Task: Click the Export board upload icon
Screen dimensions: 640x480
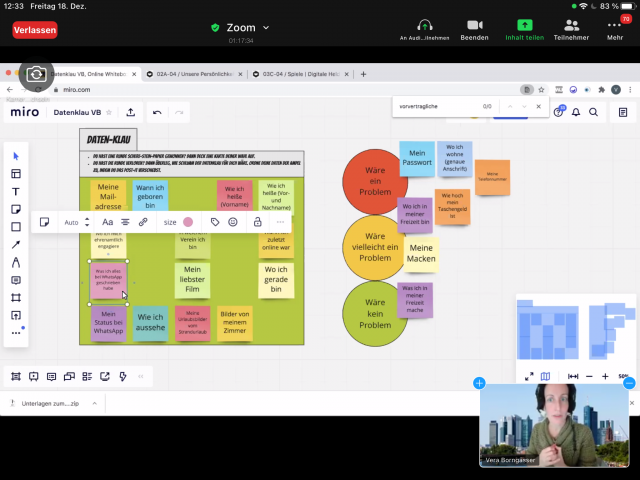Action: coord(131,112)
